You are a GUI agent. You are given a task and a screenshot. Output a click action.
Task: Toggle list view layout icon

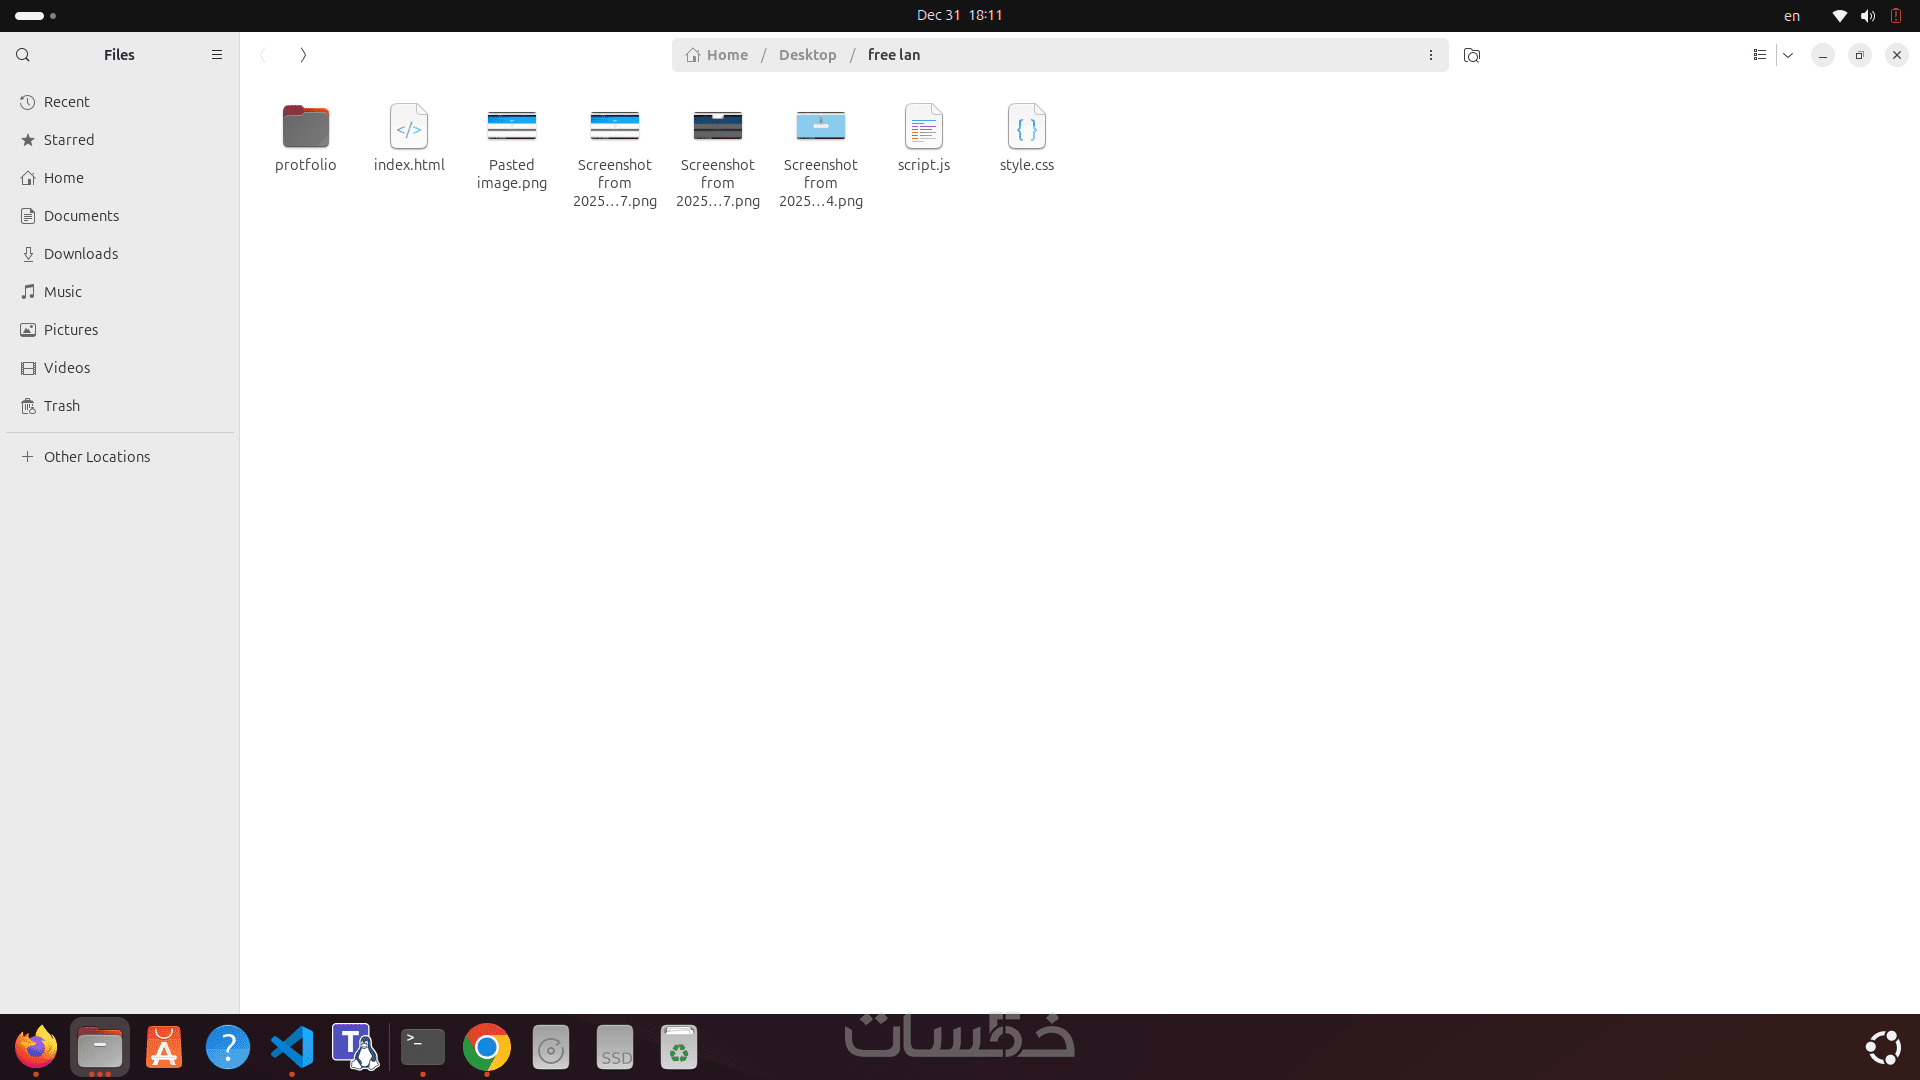click(x=1760, y=55)
